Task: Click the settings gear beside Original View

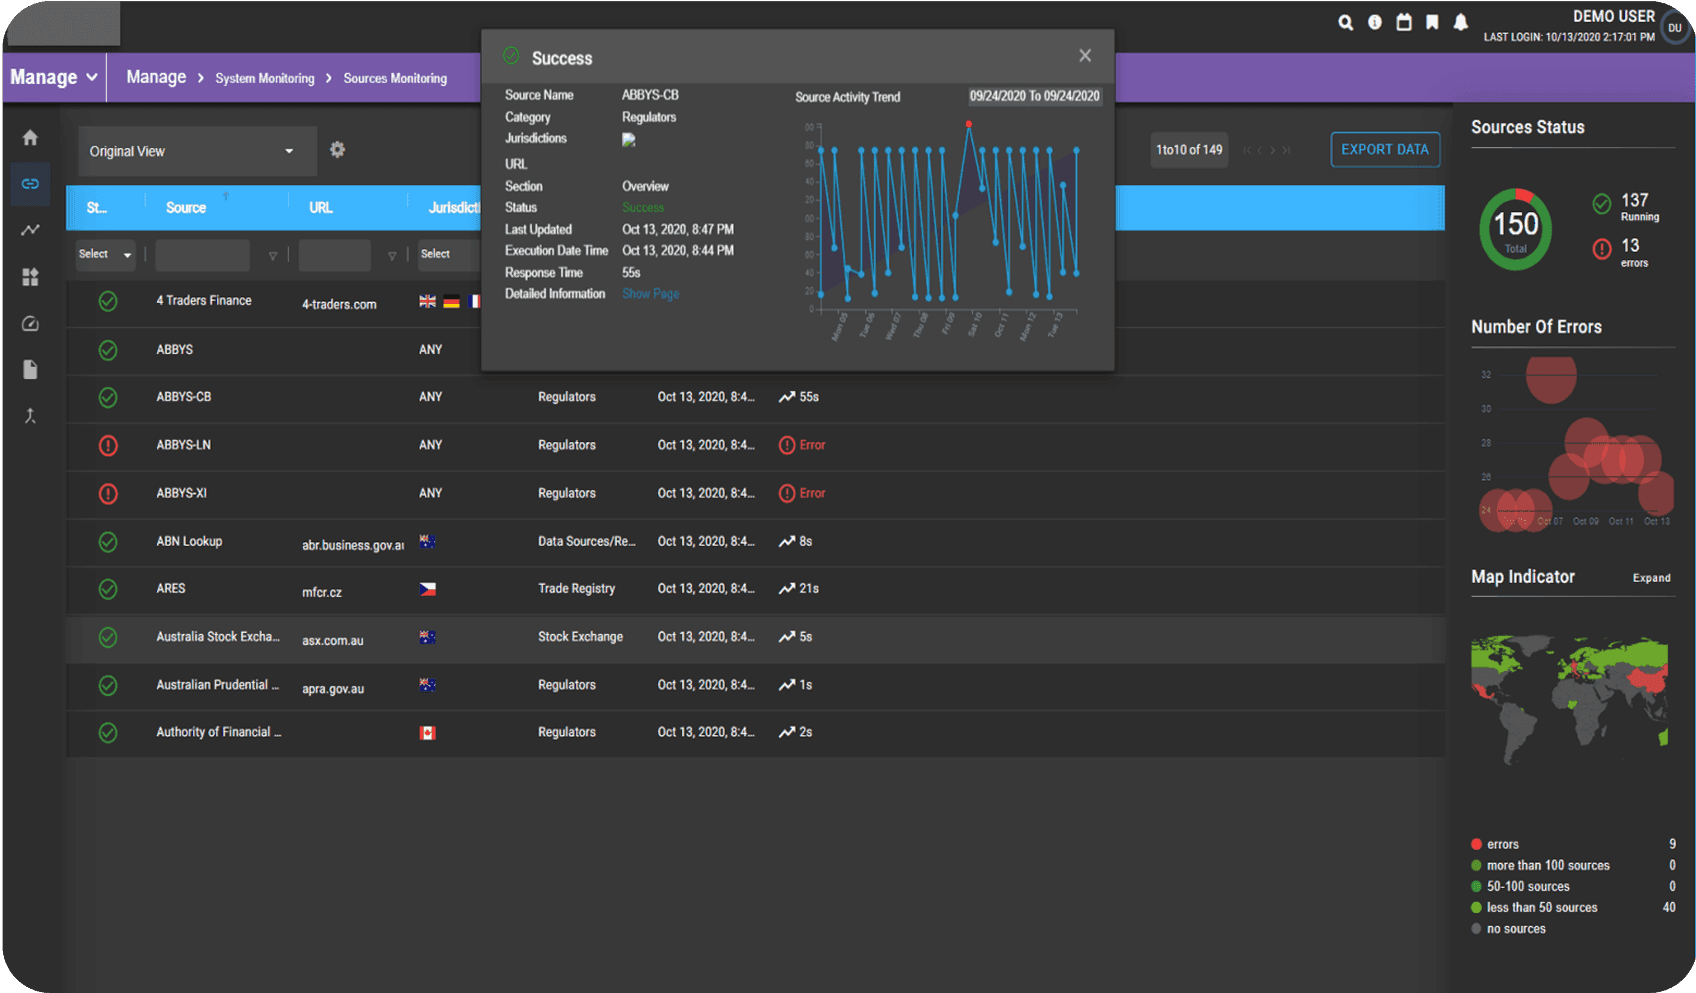Action: (337, 150)
